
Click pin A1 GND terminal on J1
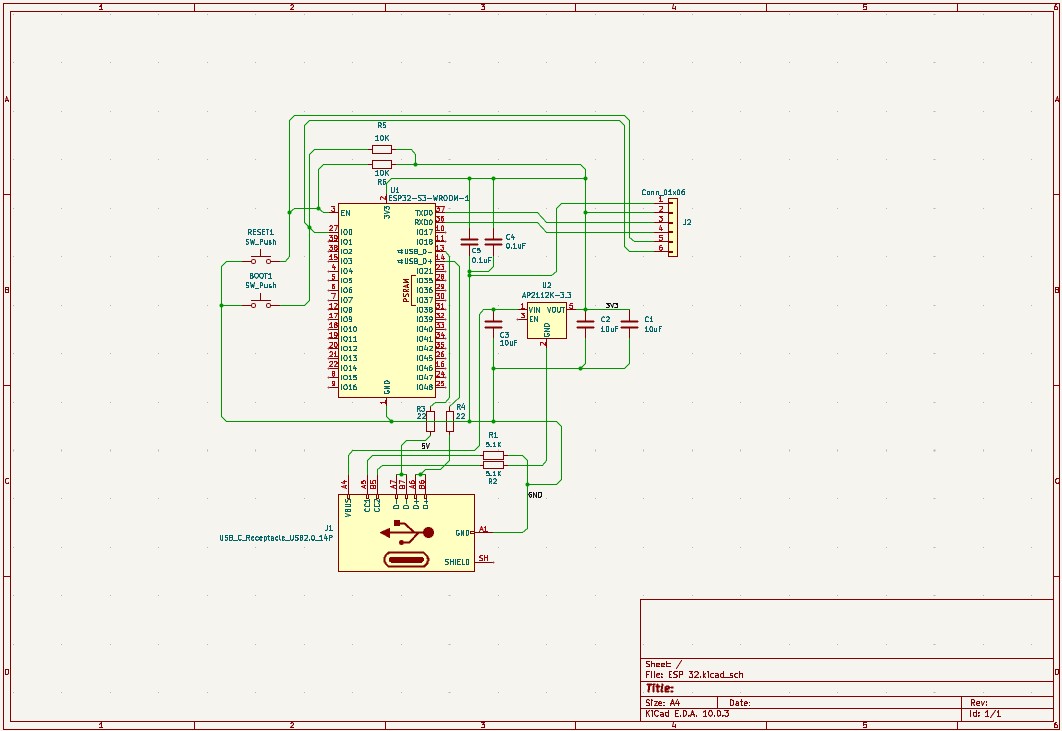pos(482,530)
